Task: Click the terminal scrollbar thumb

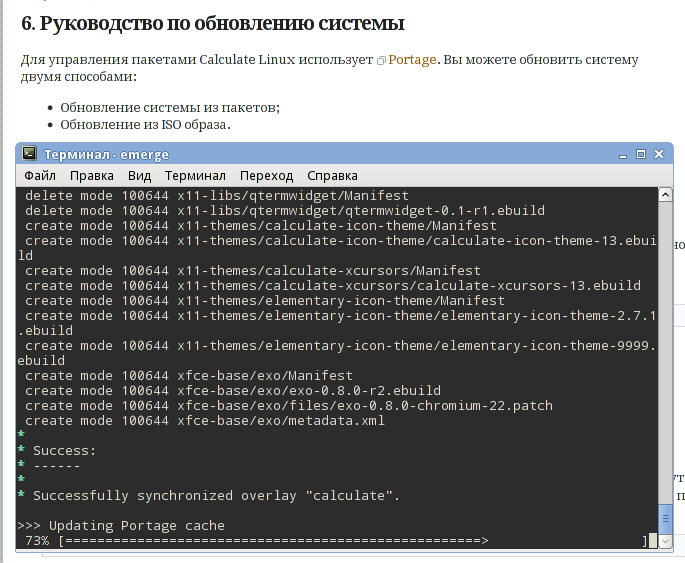Action: click(x=665, y=519)
